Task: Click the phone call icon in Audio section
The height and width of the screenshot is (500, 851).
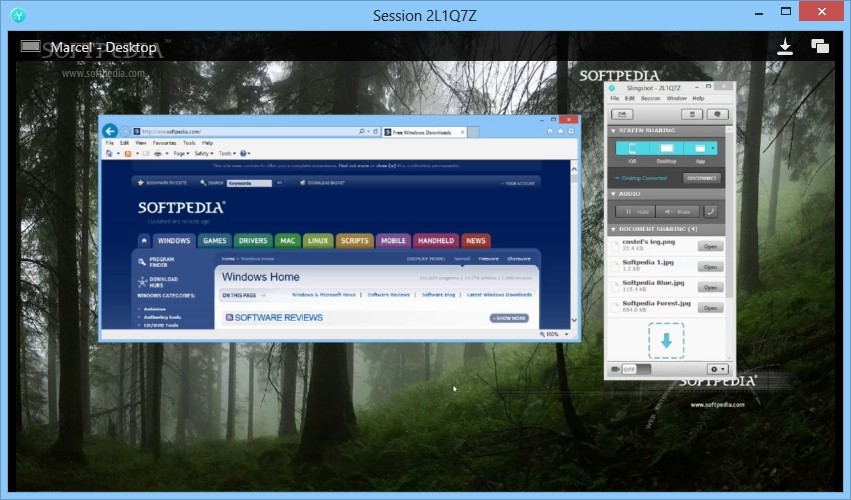Action: click(x=710, y=212)
